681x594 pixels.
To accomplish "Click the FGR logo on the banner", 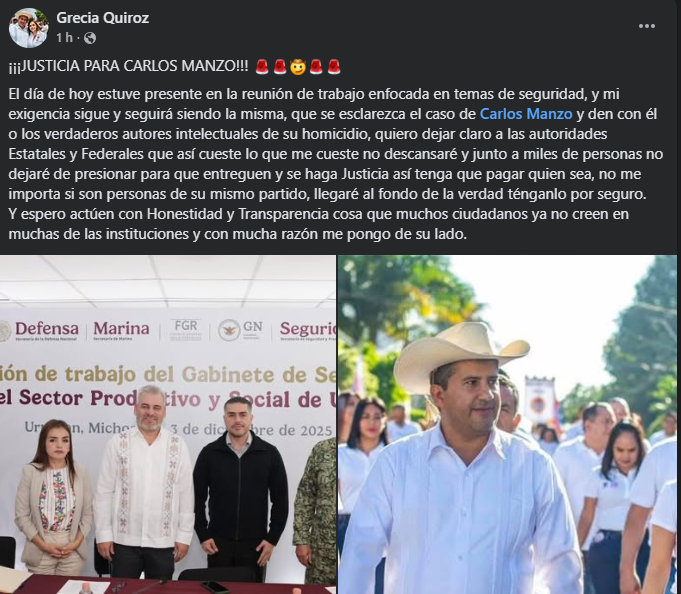I will click(x=185, y=330).
